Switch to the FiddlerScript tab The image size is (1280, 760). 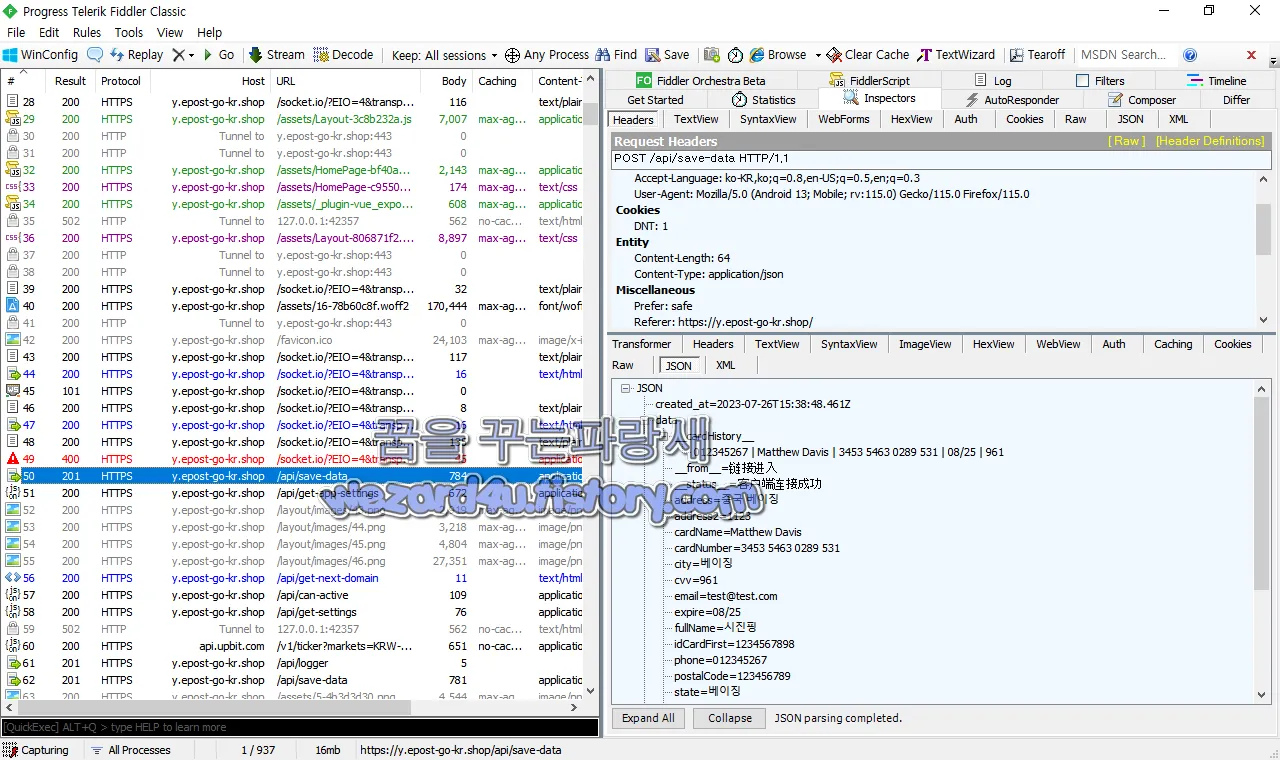click(x=869, y=81)
